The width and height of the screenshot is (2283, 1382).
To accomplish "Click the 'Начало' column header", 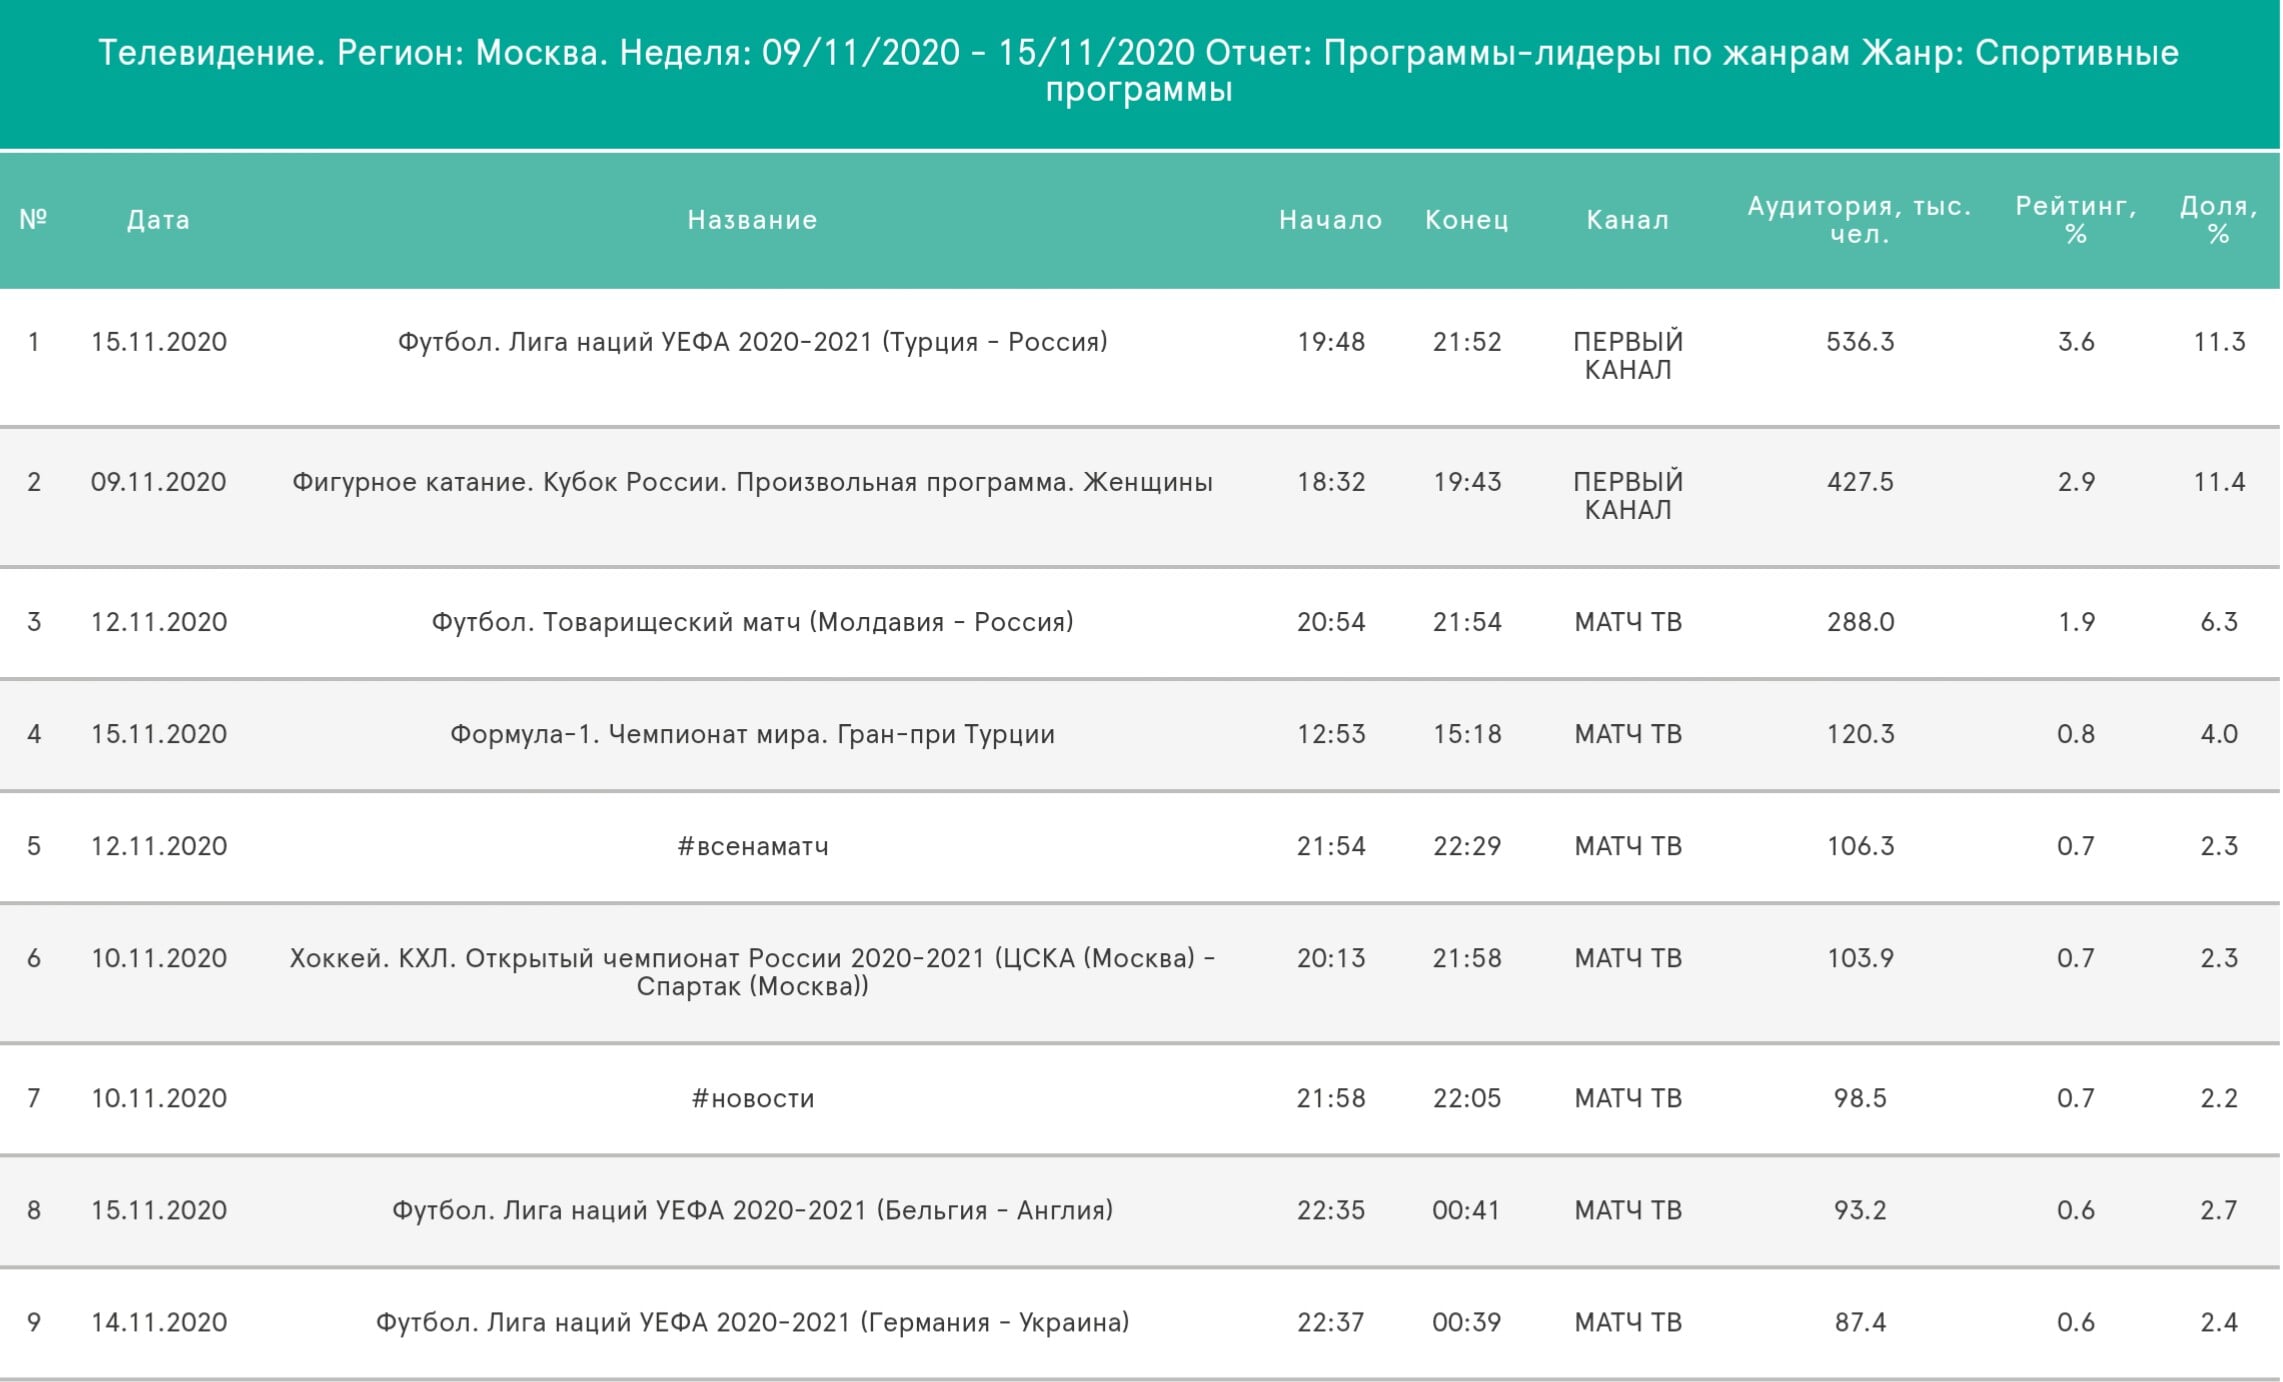I will [1330, 220].
